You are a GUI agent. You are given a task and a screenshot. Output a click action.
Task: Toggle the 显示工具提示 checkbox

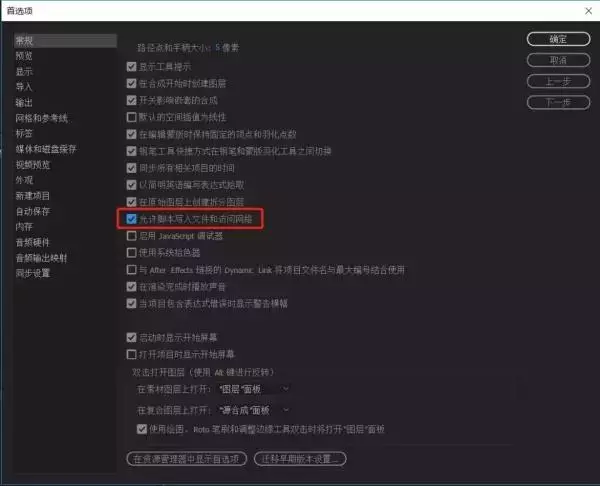tap(131, 67)
